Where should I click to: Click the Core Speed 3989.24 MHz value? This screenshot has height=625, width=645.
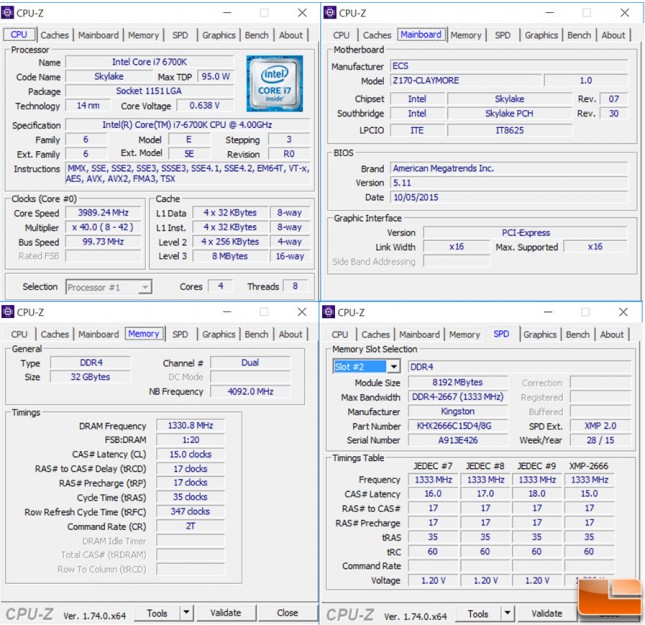point(103,212)
